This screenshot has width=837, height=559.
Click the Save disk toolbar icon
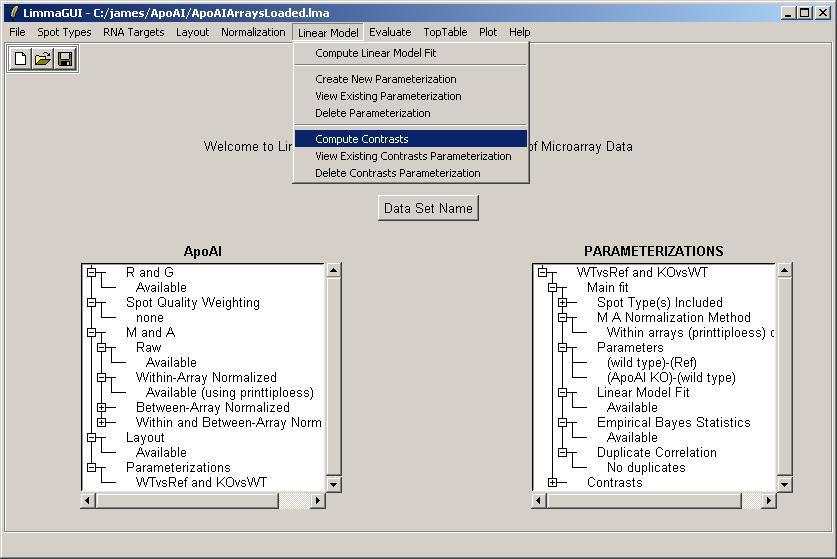tap(65, 59)
